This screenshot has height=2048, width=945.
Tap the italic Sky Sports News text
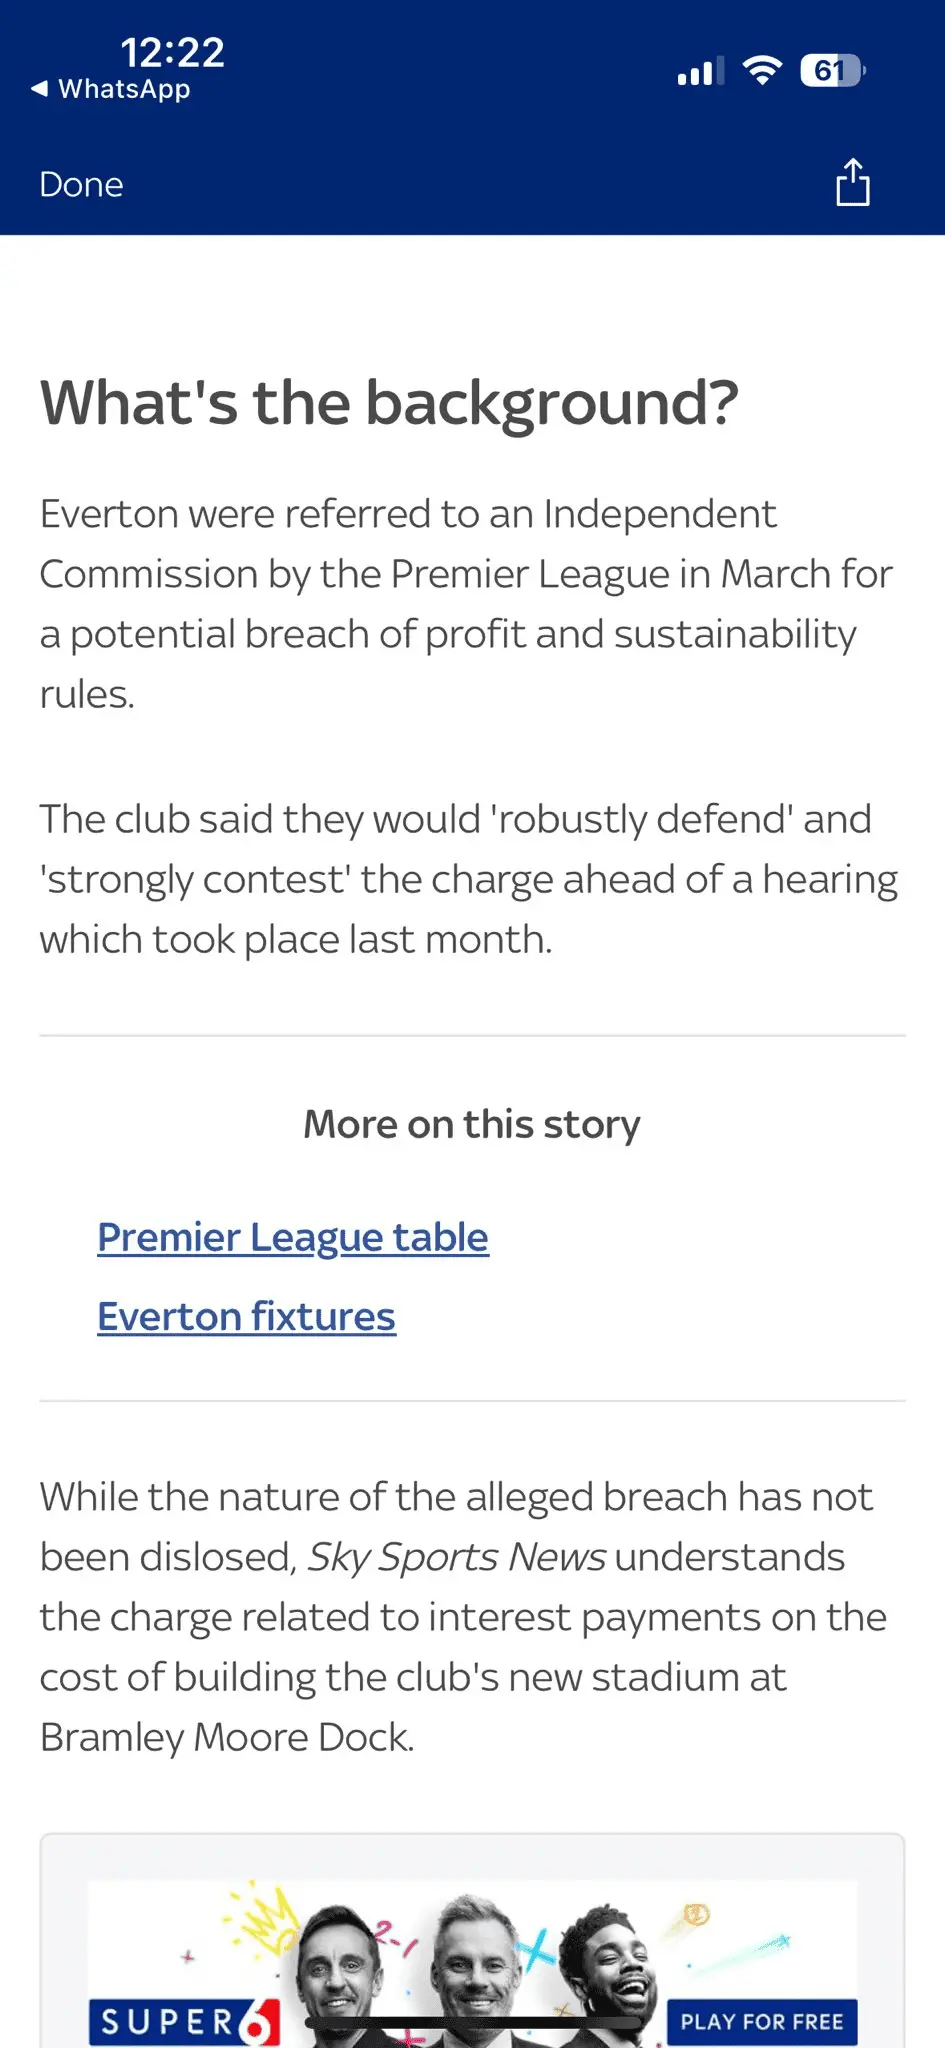click(x=456, y=1557)
